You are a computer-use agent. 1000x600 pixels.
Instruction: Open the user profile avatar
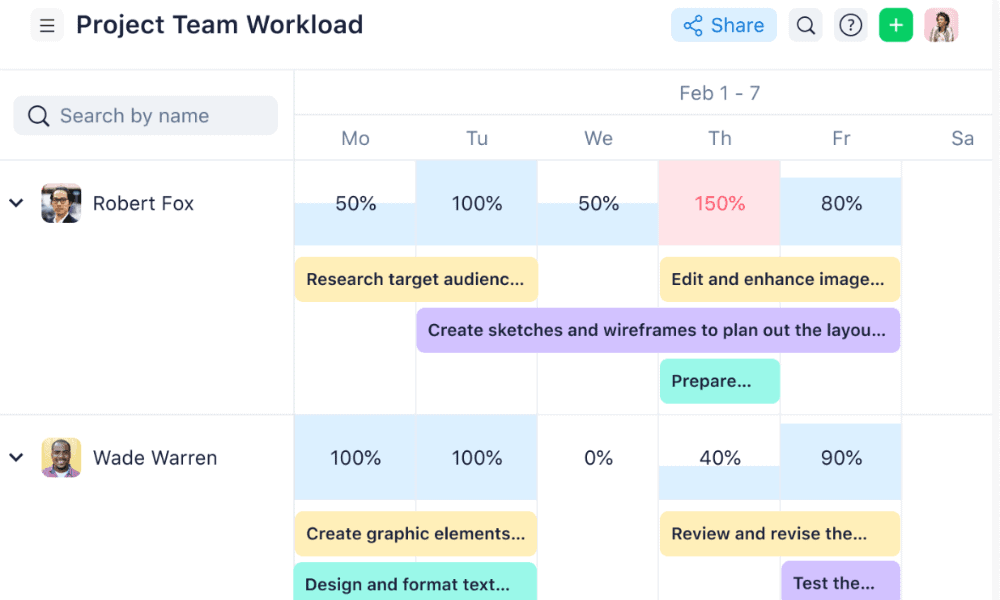(941, 25)
